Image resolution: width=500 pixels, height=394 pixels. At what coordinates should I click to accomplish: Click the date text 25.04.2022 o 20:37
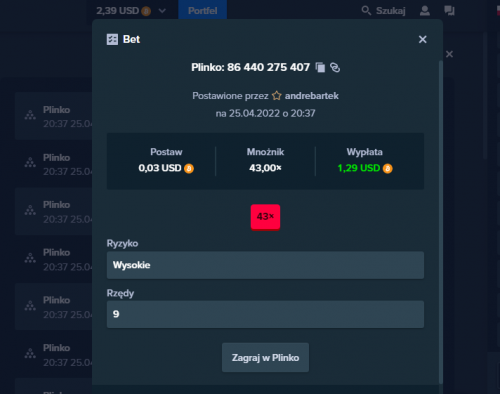272,113
